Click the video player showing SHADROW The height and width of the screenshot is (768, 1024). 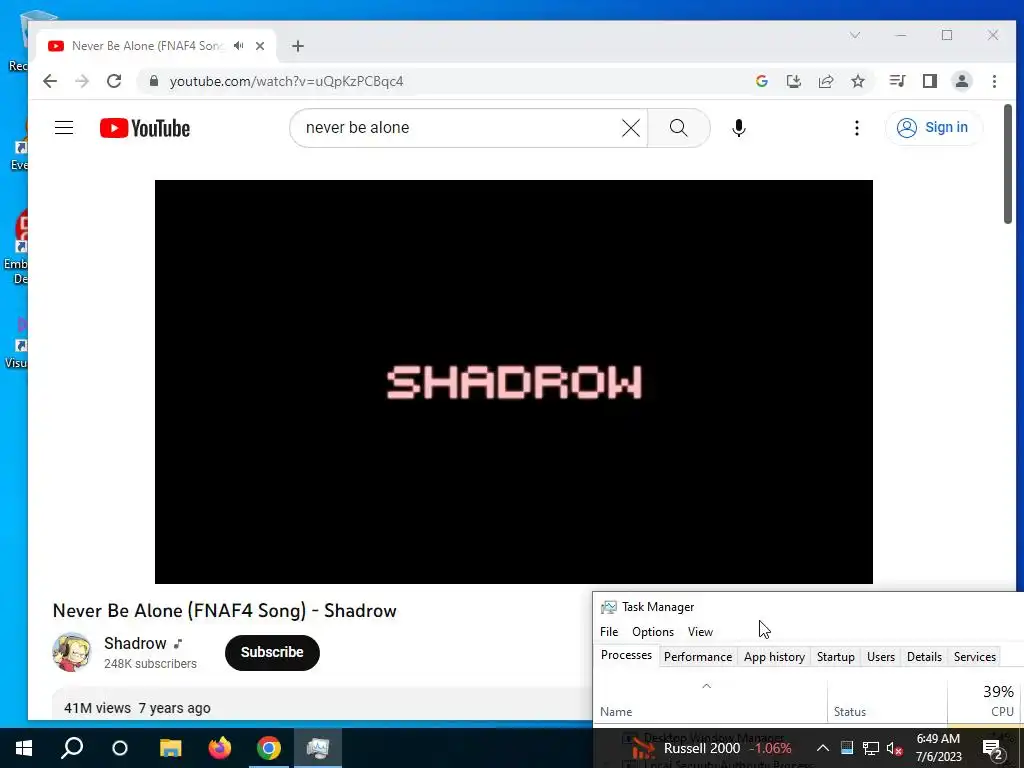[513, 381]
